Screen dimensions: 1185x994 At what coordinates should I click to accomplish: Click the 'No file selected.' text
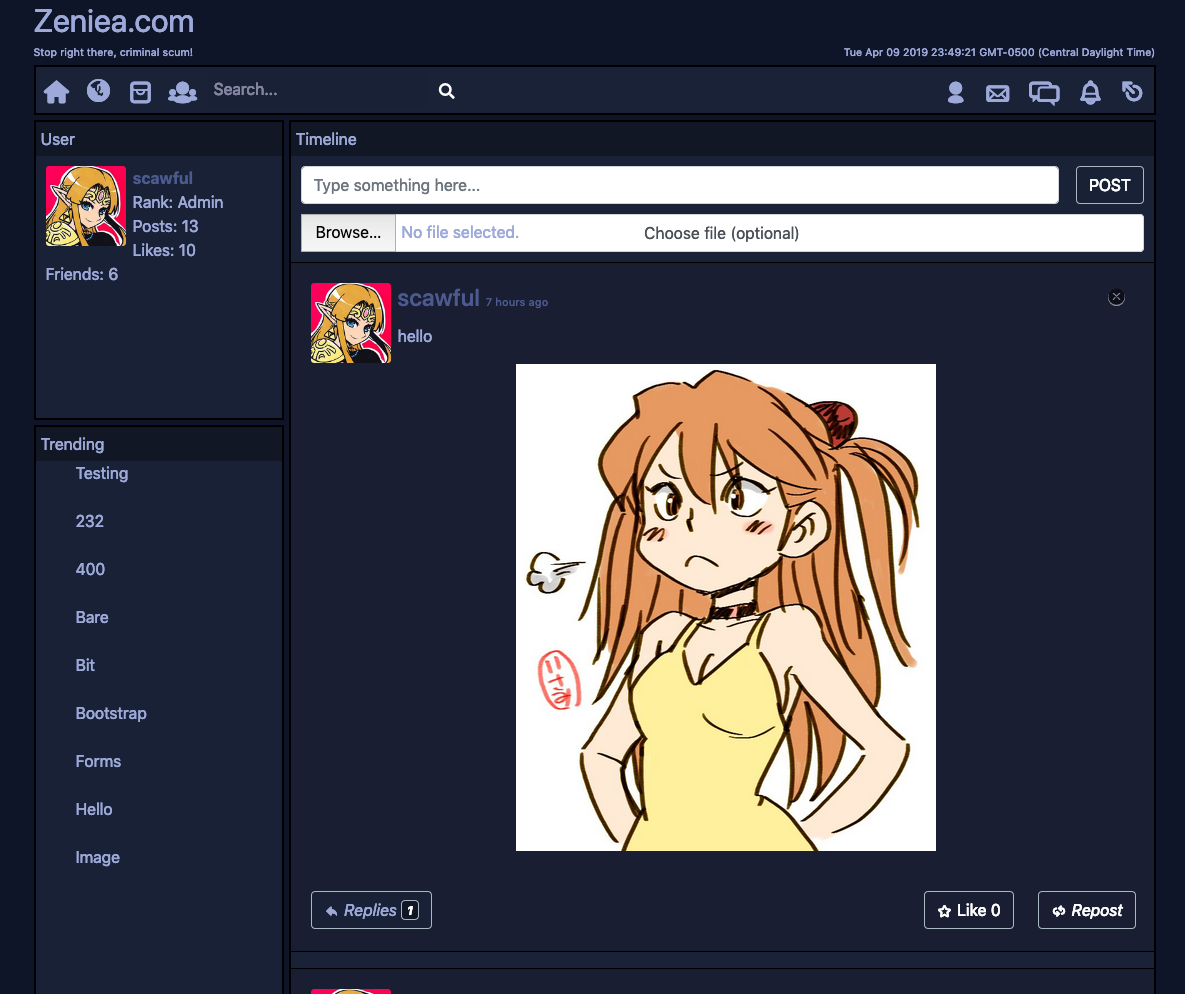pos(460,233)
